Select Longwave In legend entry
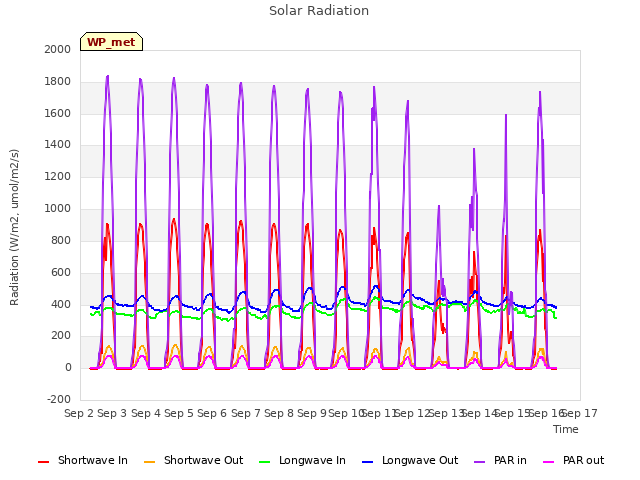640x480 pixels. point(302,460)
